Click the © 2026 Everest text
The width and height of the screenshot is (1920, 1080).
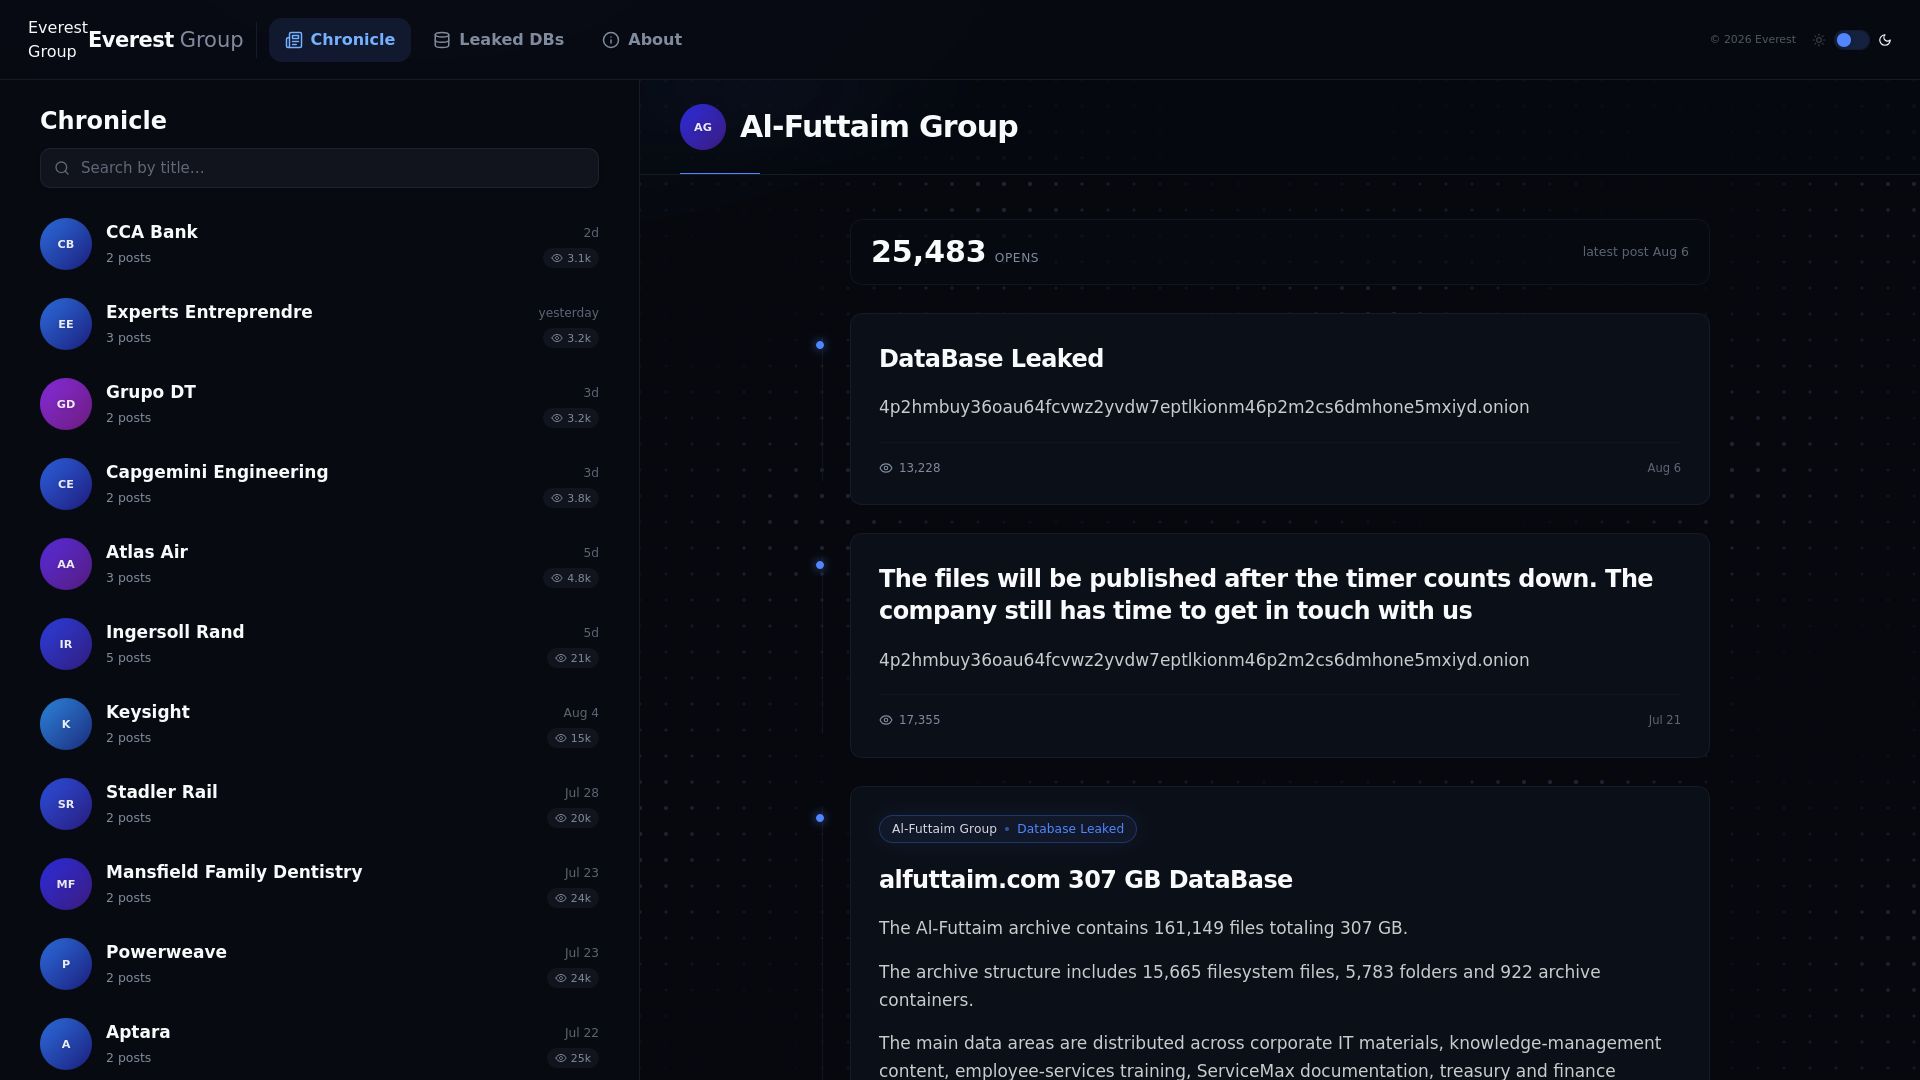[1753, 40]
